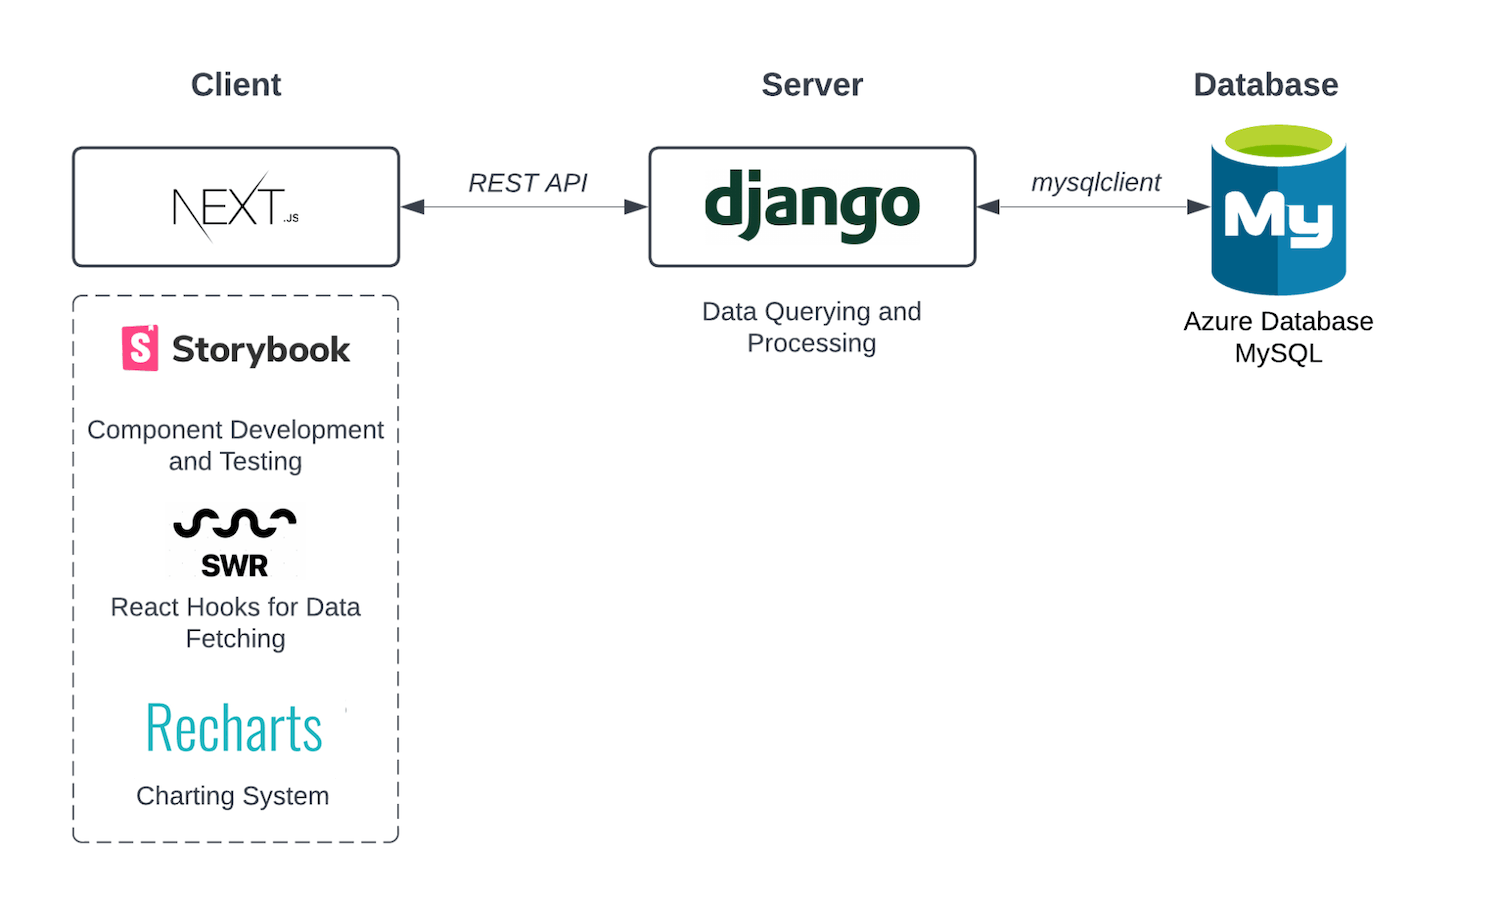Select the 'Charting System' caption
Image resolution: width=1500 pixels, height=900 pixels.
coord(233,796)
